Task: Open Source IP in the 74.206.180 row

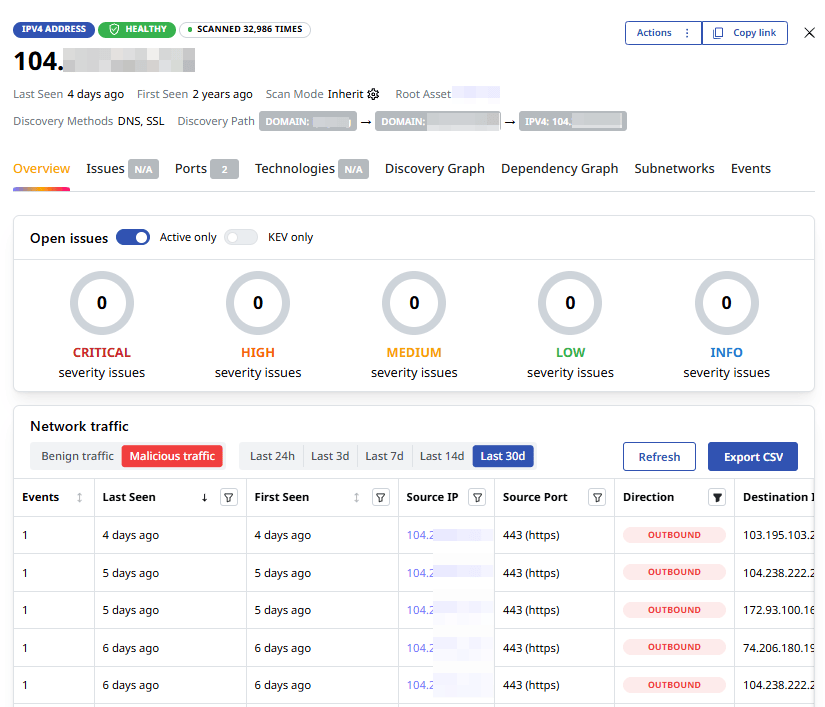Action: click(450, 648)
